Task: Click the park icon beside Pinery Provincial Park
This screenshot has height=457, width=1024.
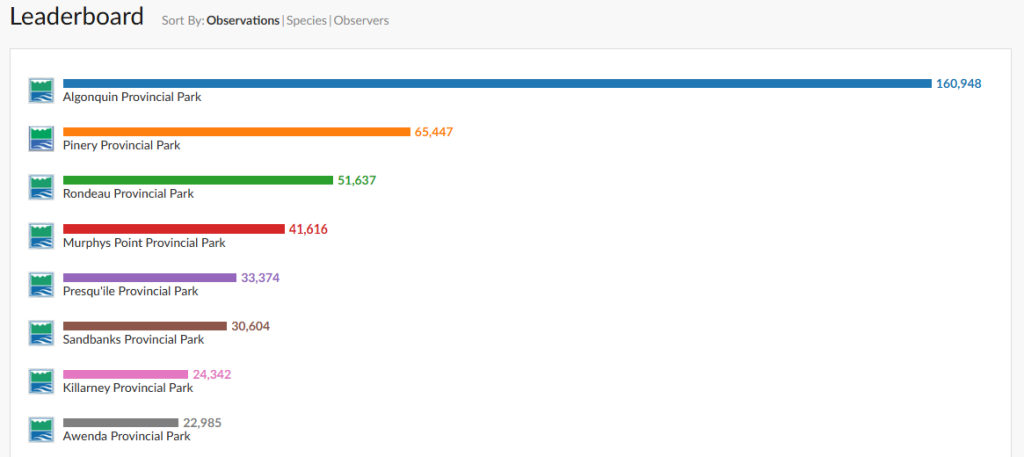Action: point(41,138)
